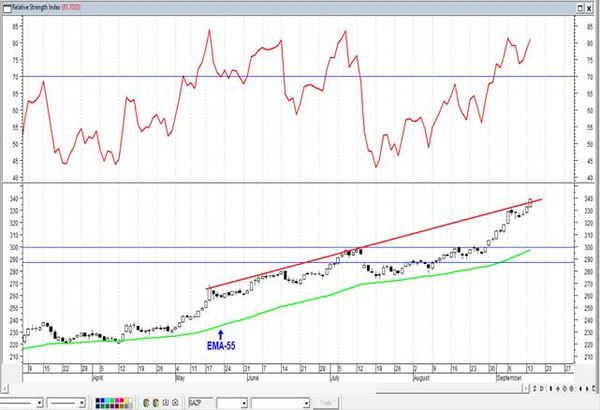This screenshot has height=410, width=600.
Task: Click the left-pointing triangle icon at bottom right
Action: click(580, 389)
